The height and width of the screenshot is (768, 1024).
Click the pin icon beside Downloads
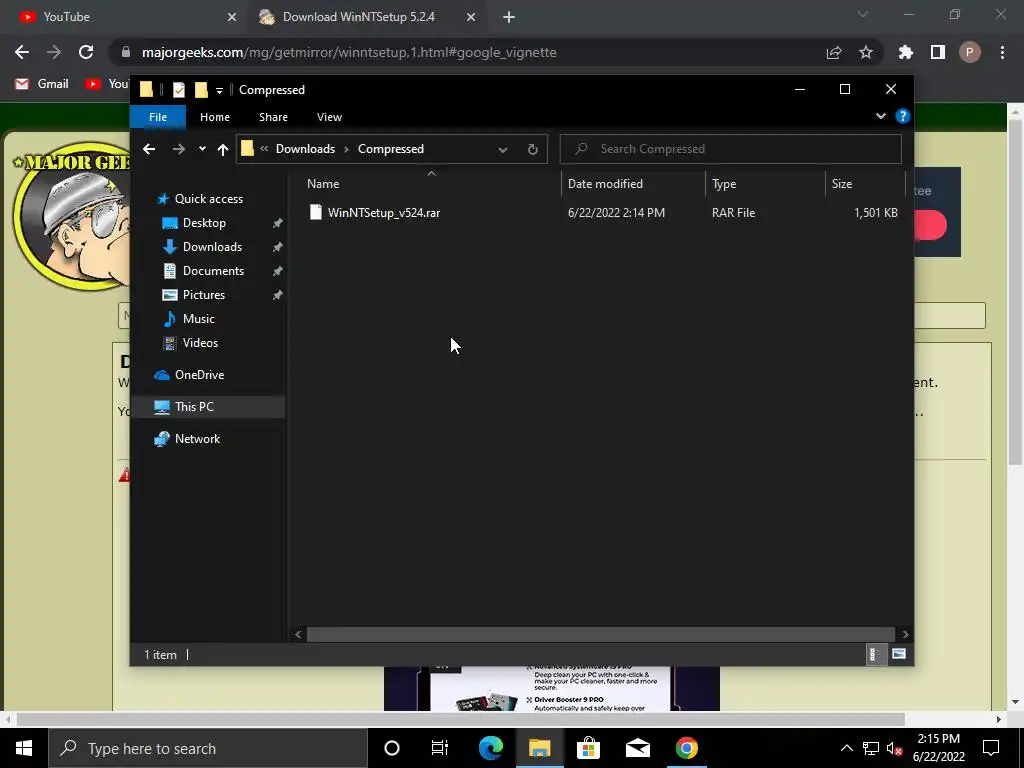(278, 247)
